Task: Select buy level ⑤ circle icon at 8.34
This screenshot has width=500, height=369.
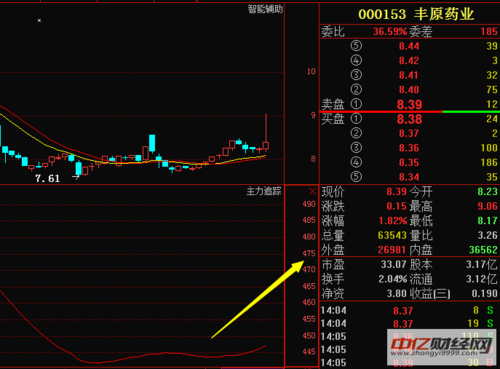Action: 356,176
